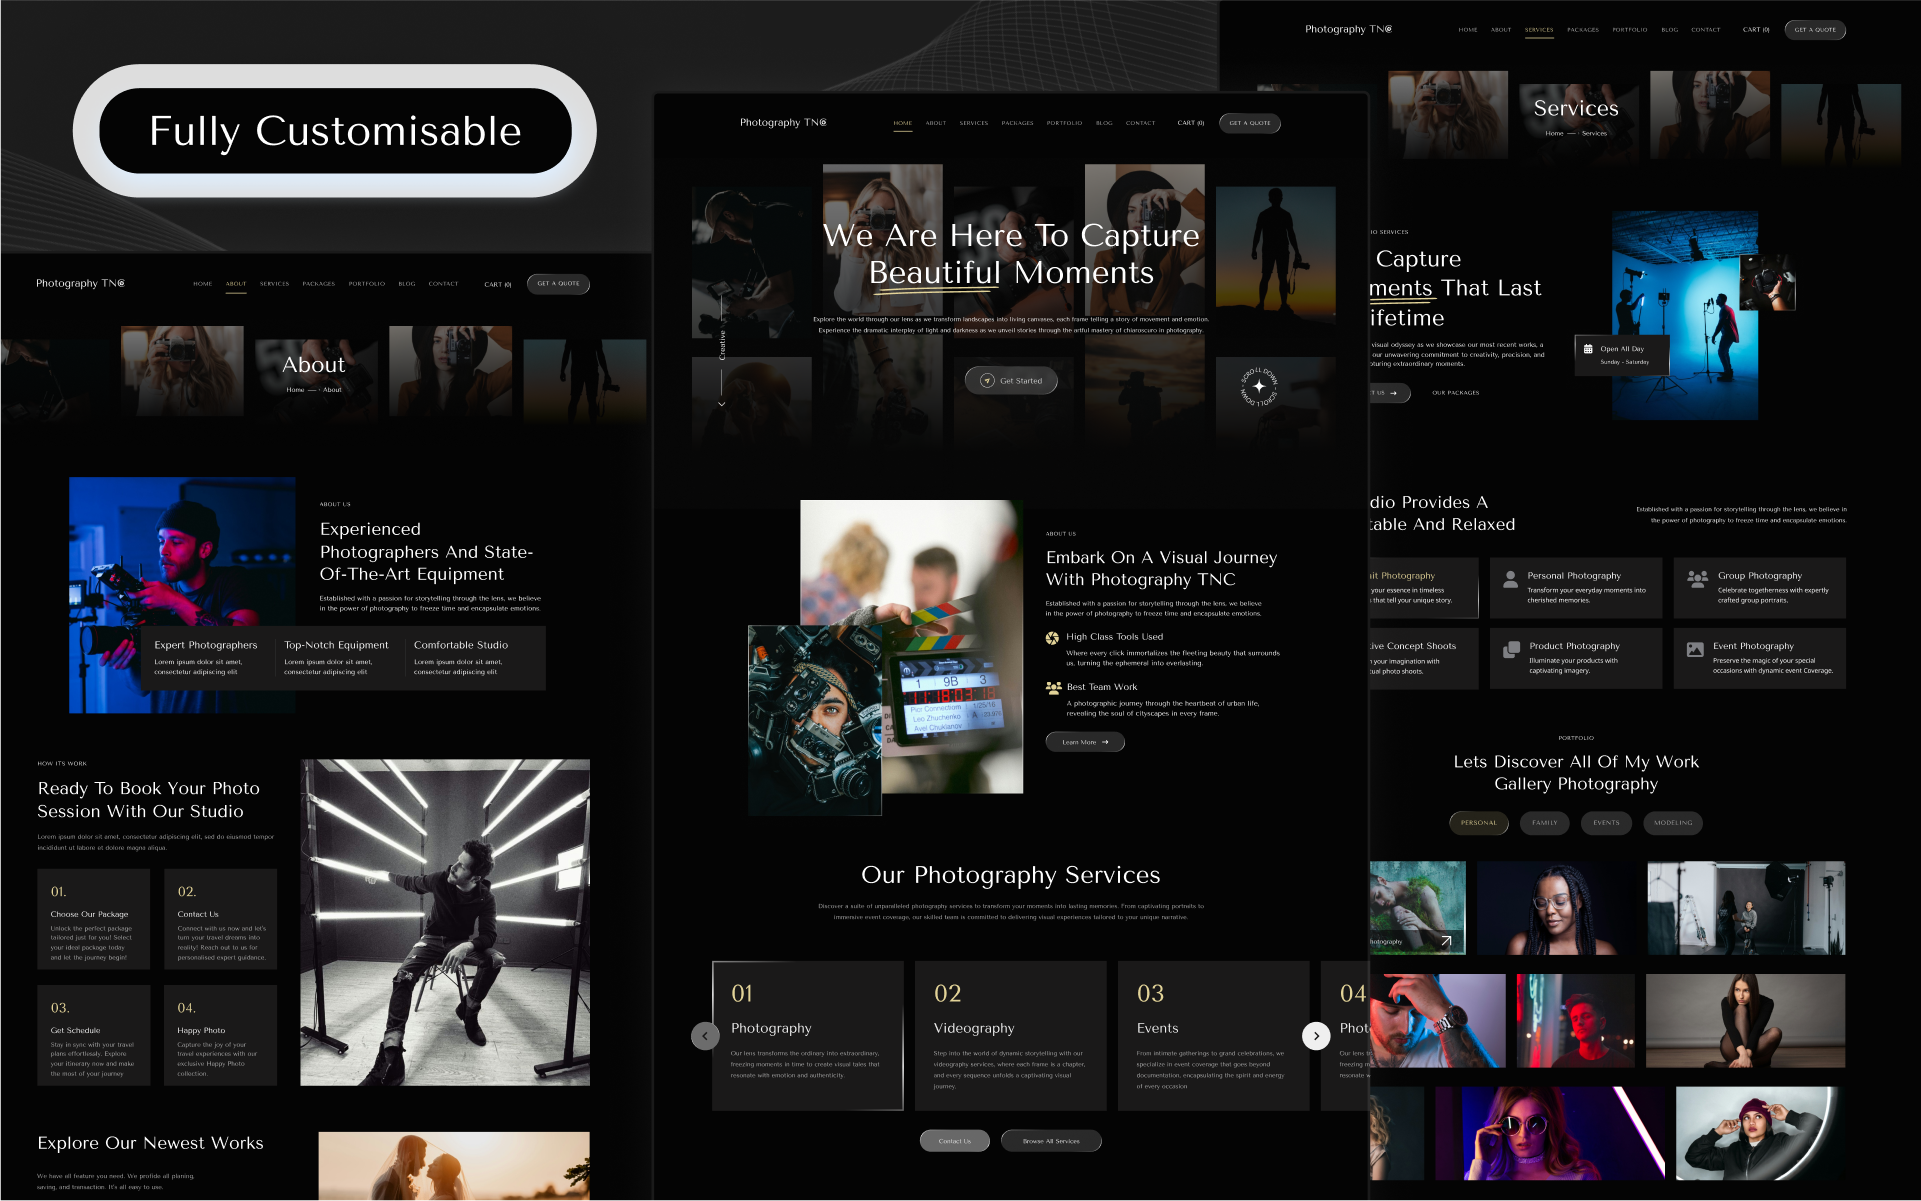
Task: Click the Product Photography icon
Action: click(x=1511, y=650)
